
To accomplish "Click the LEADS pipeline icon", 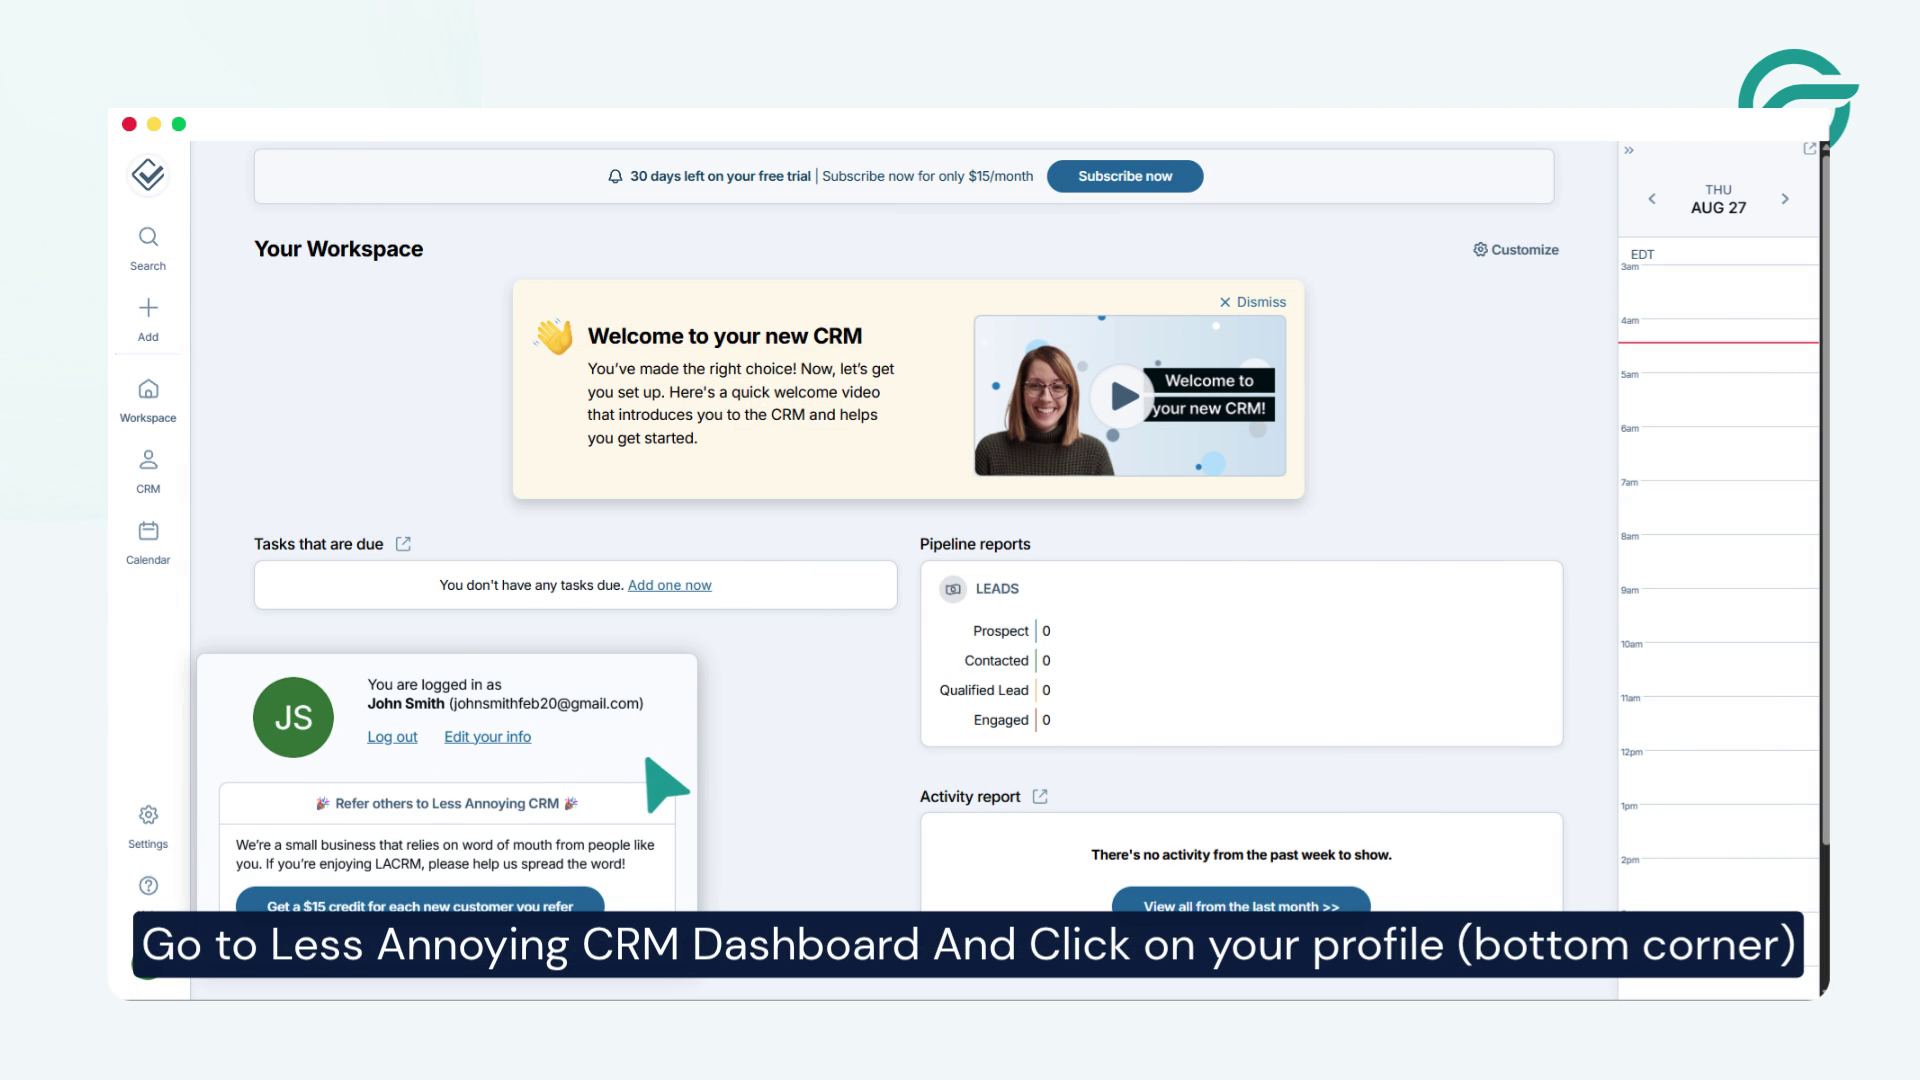I will click(953, 589).
